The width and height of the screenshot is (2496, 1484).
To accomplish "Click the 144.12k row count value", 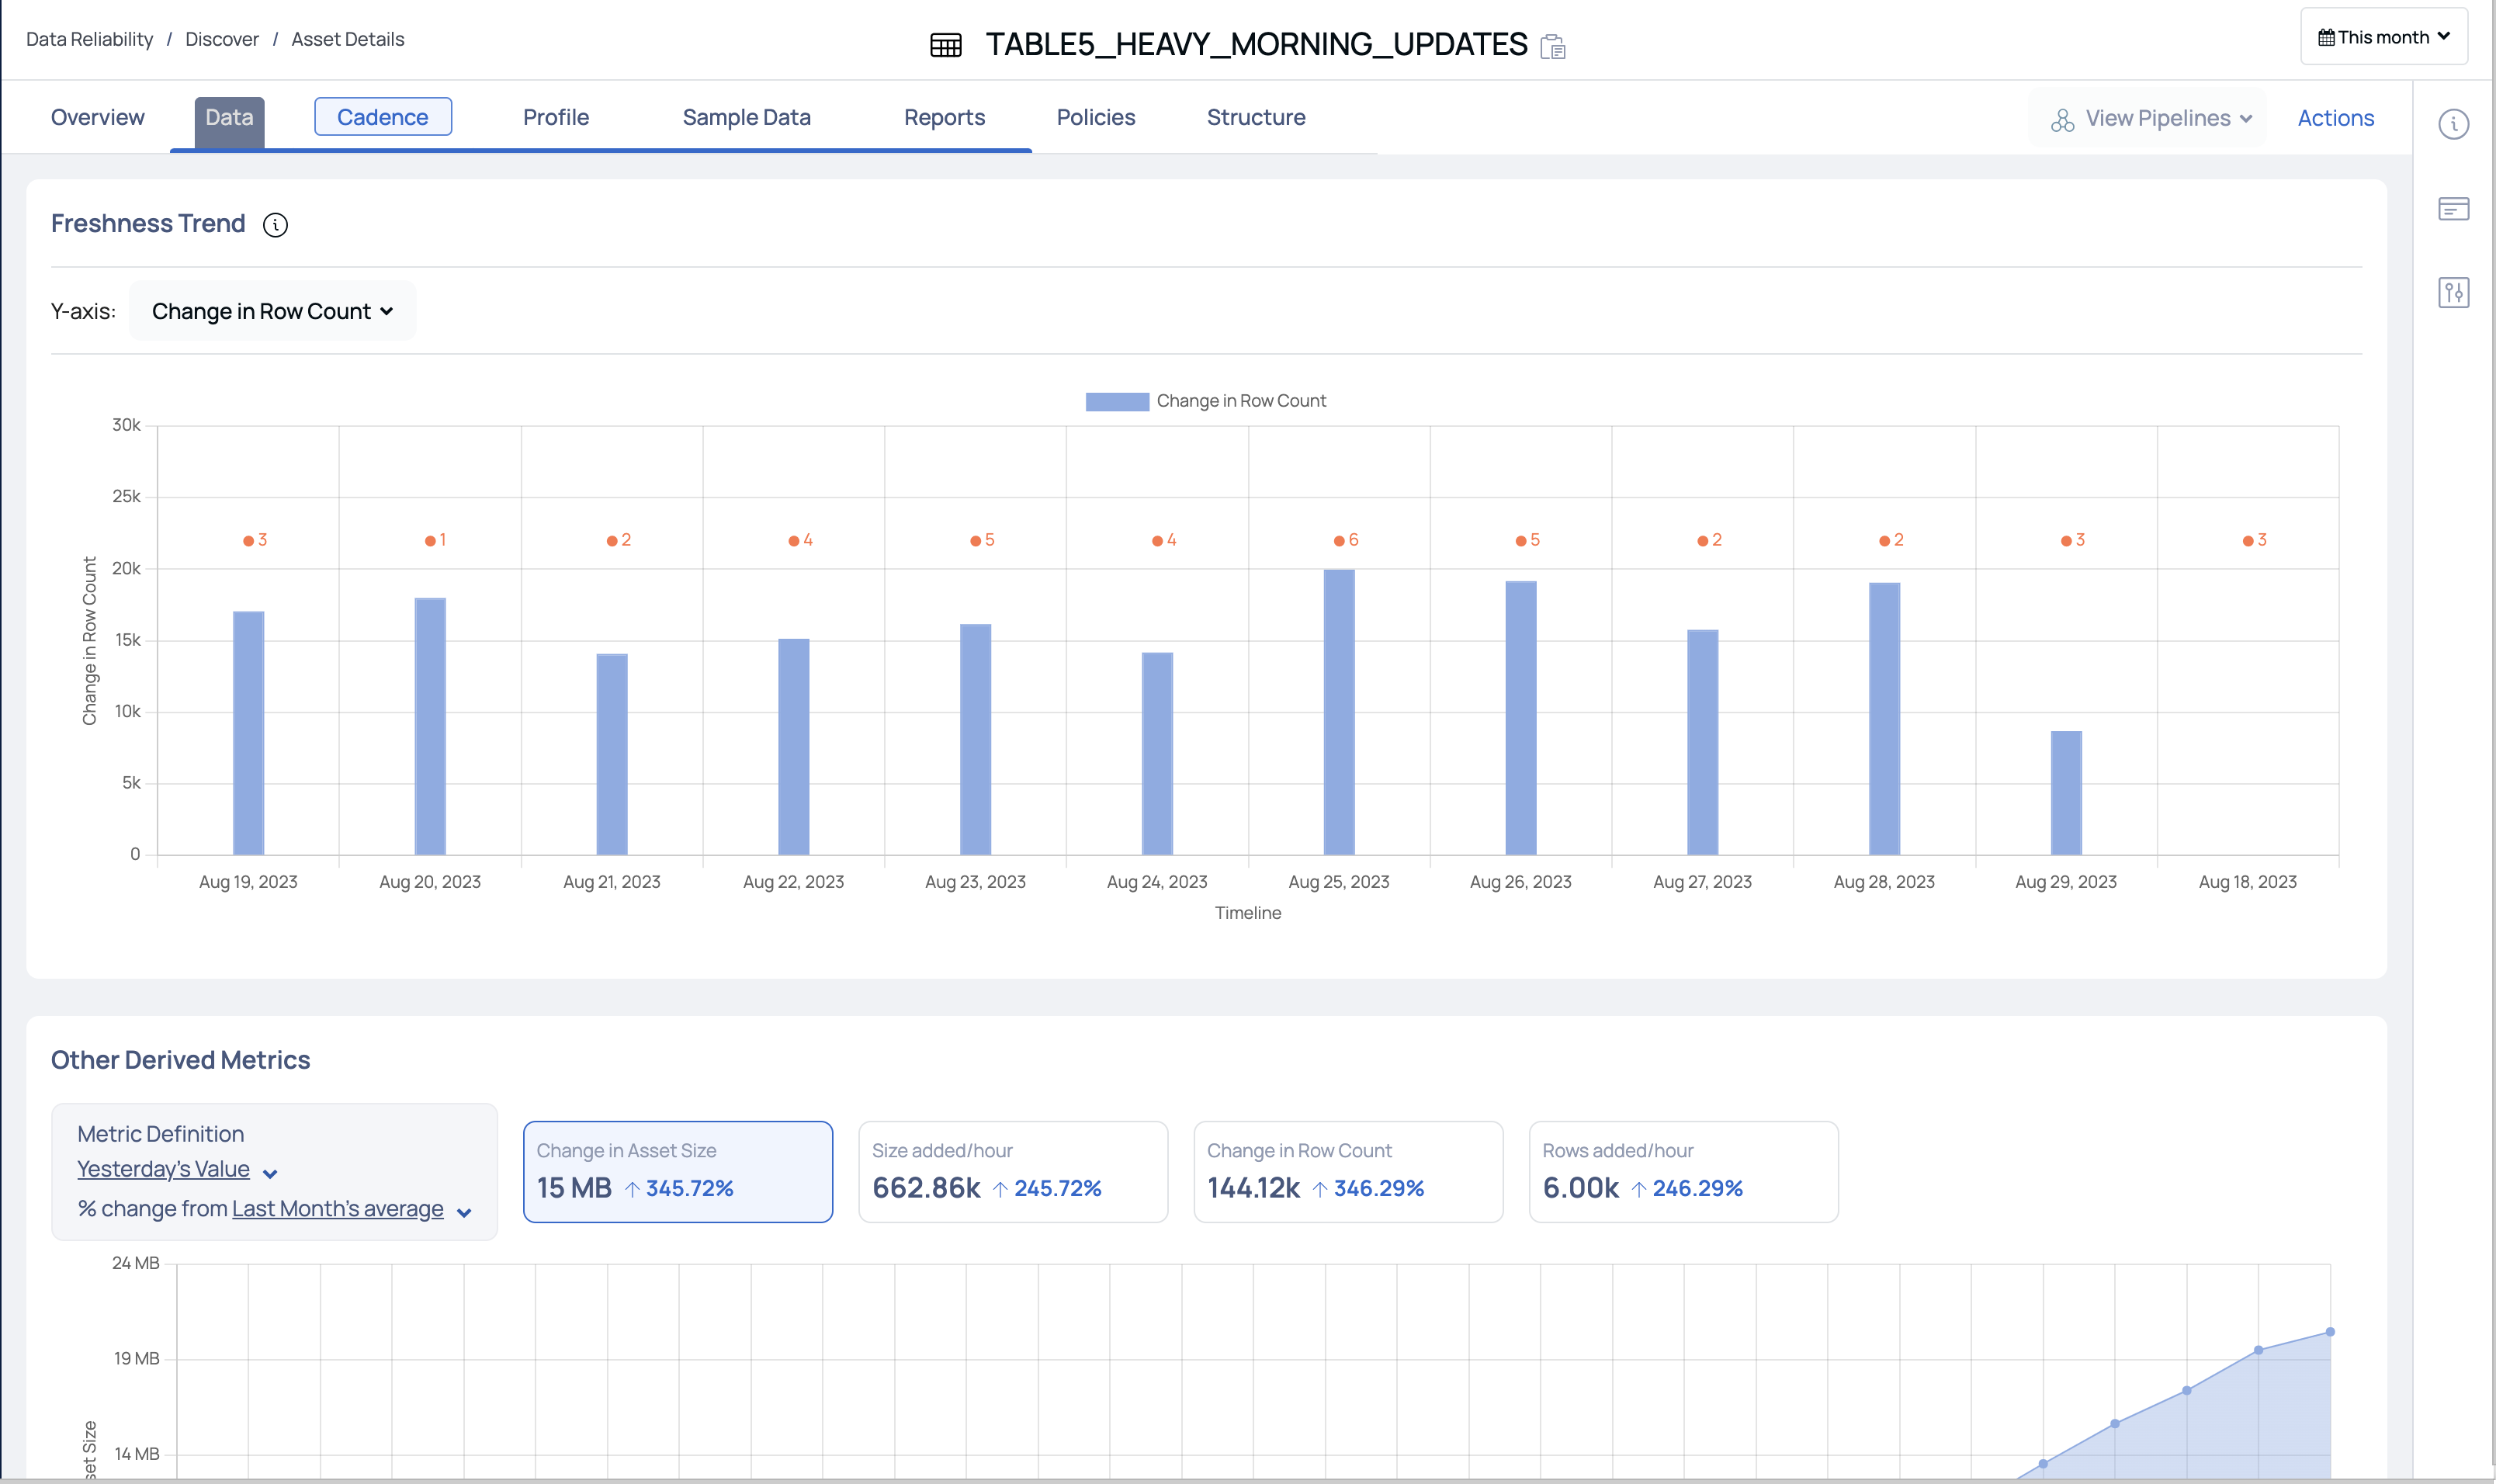I will point(1253,1188).
